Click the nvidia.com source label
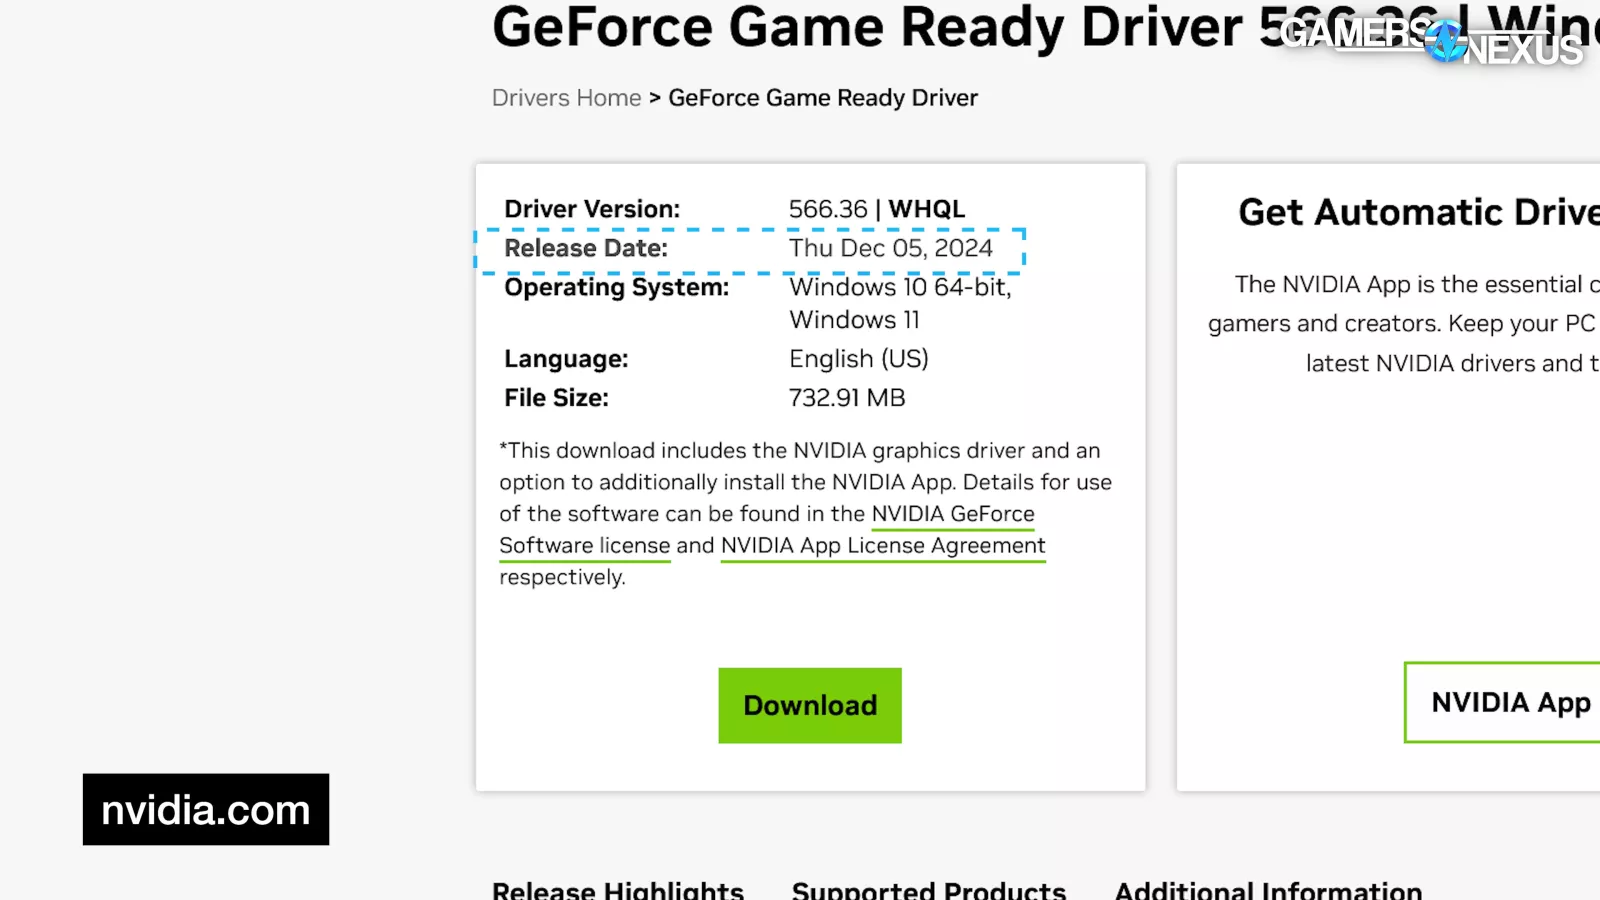Viewport: 1600px width, 900px height. (x=206, y=809)
